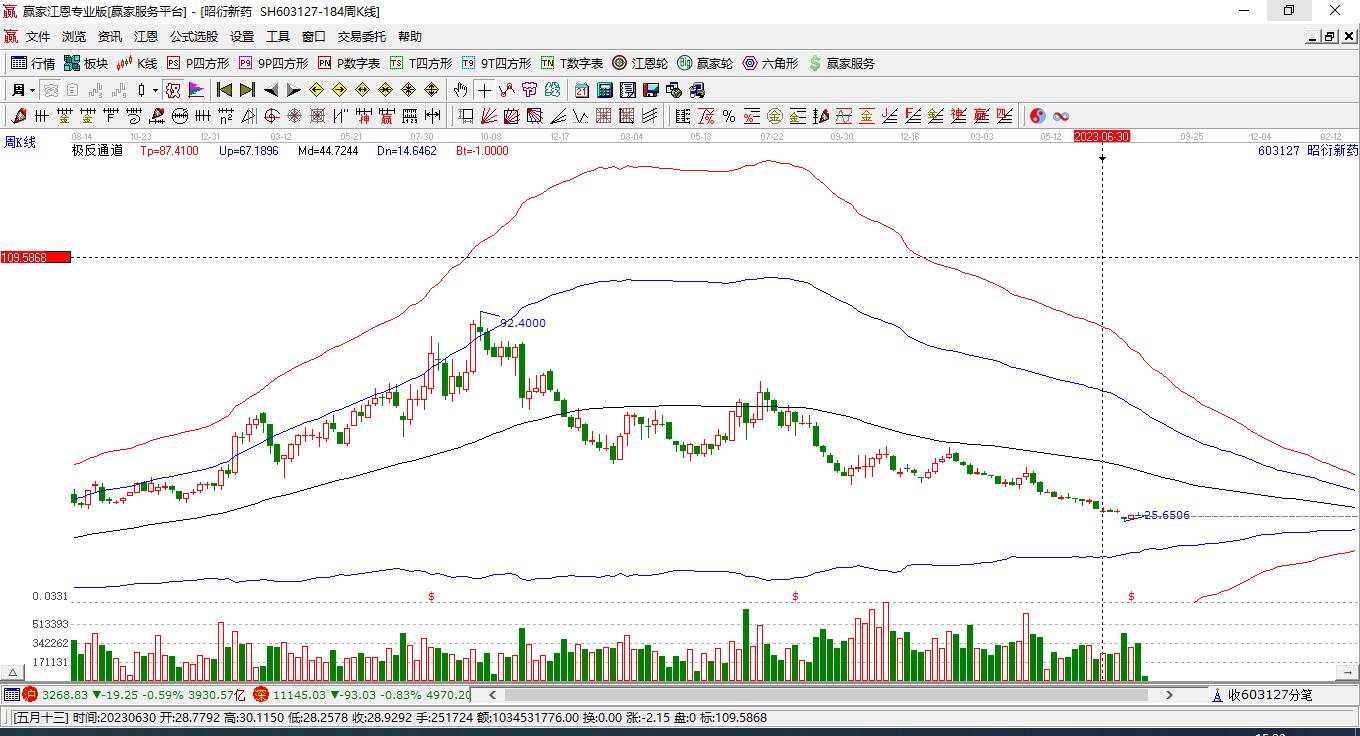Open the 9P四方形 tool
Screen dimensions: 1360x736
point(273,63)
